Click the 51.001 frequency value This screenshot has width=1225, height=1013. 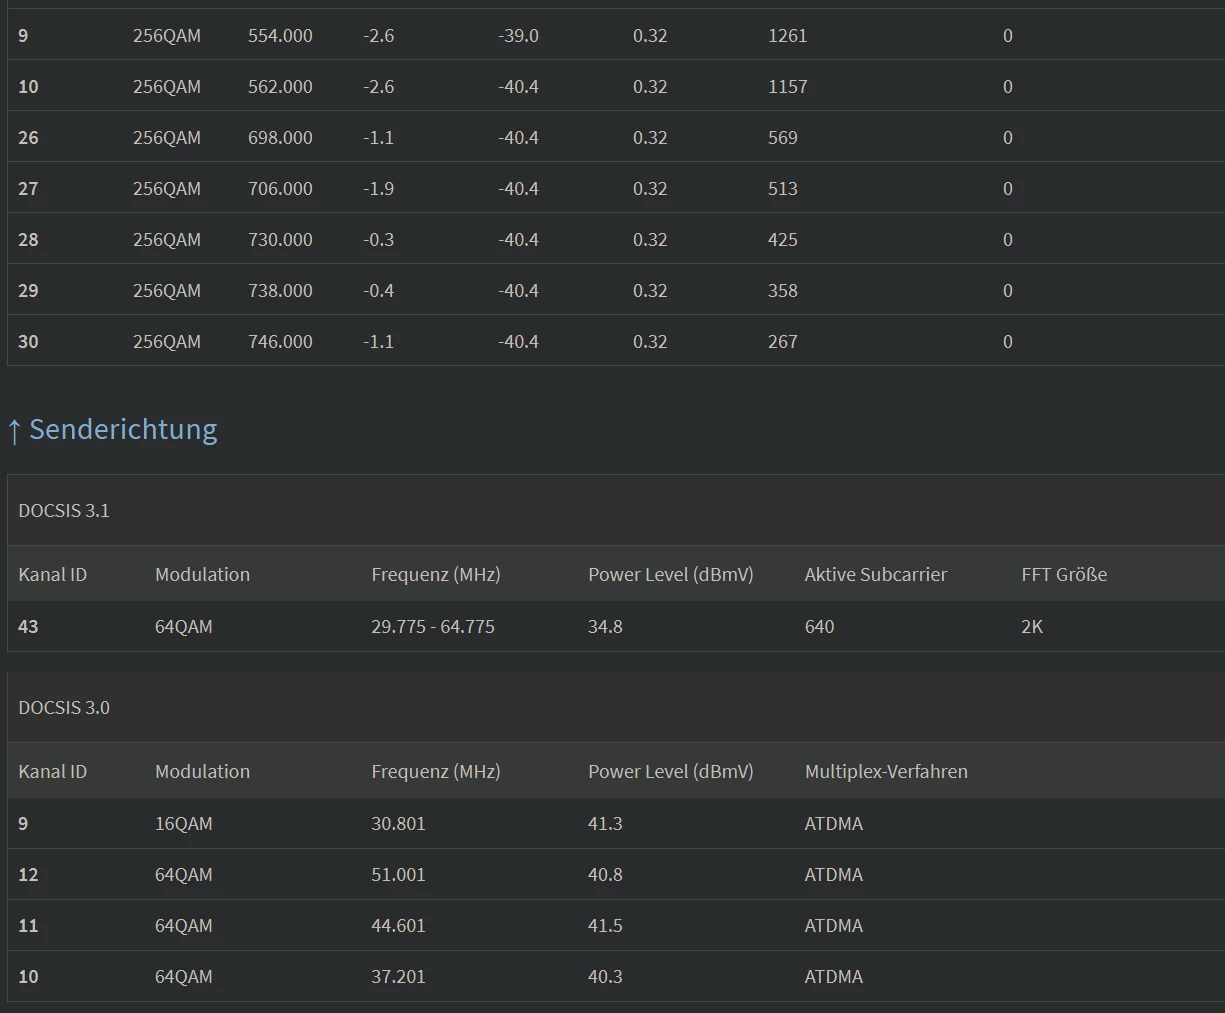398,874
